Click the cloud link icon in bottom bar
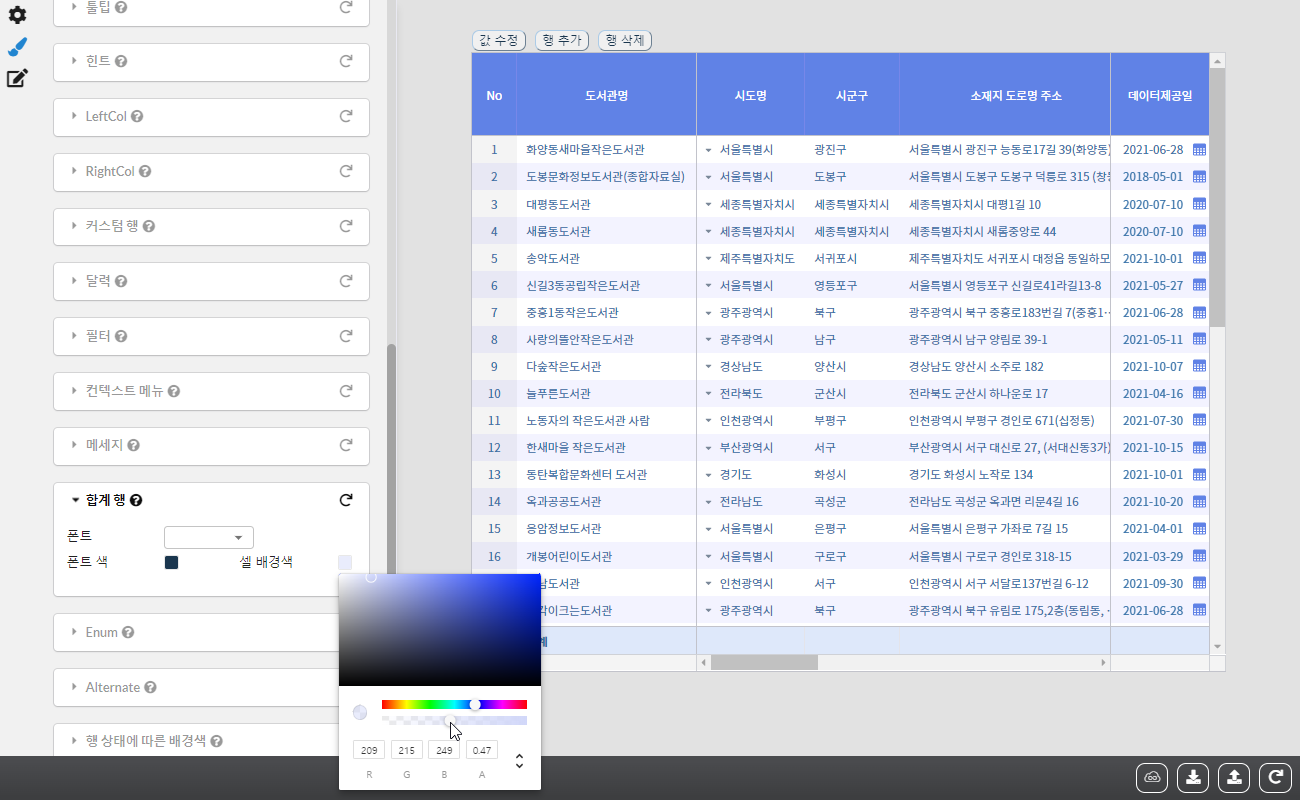Screen dimensions: 1300x800 (1152, 777)
